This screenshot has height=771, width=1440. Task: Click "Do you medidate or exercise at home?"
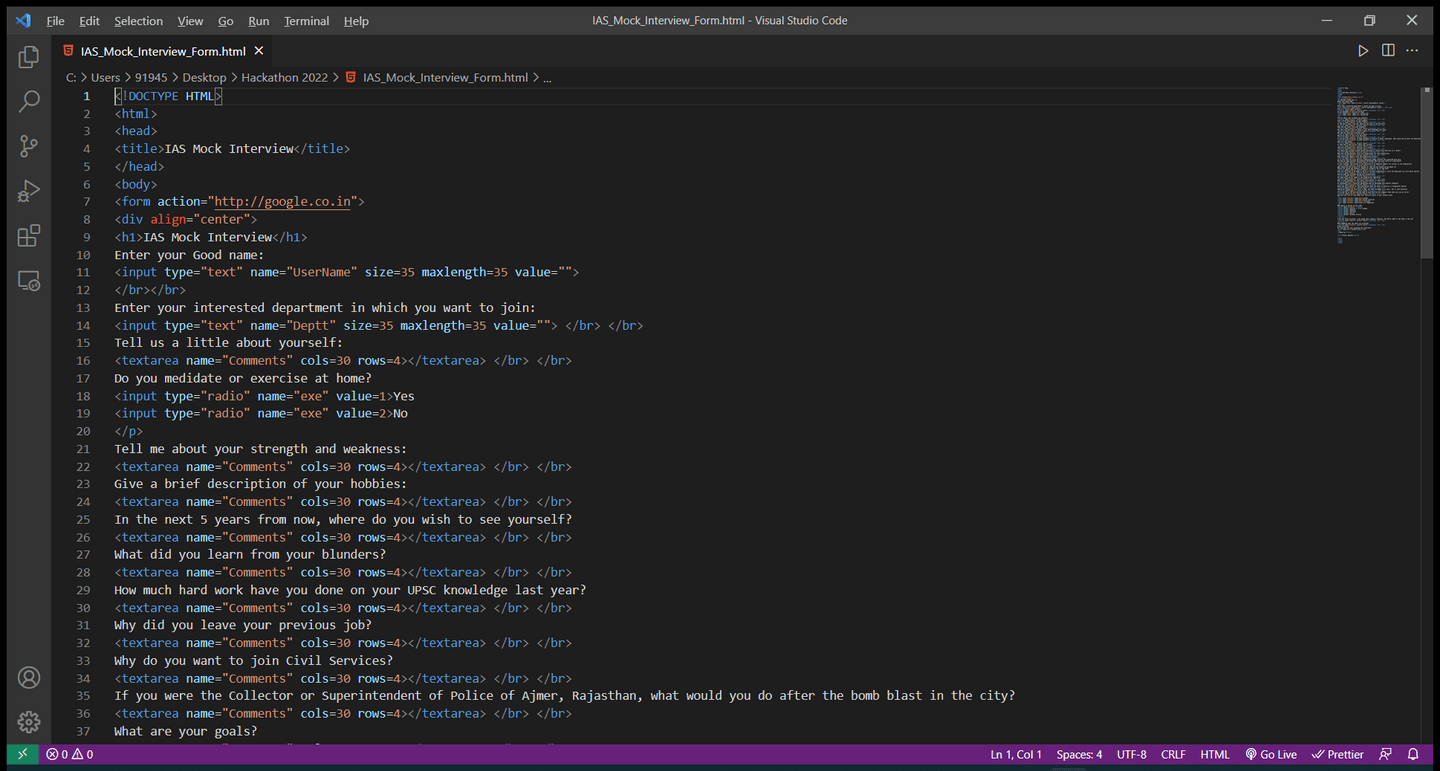coord(243,378)
